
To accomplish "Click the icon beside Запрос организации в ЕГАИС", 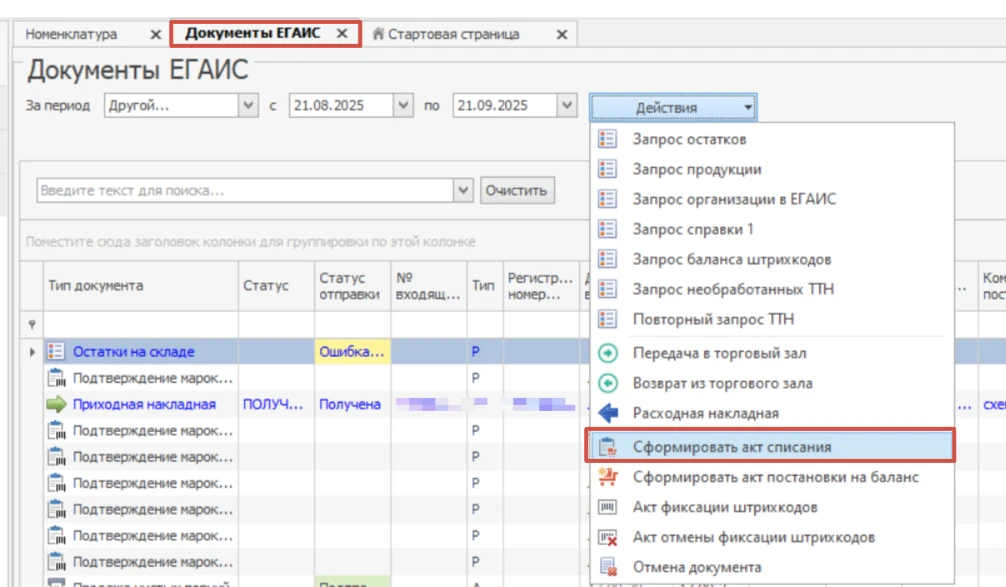I will click(x=607, y=199).
